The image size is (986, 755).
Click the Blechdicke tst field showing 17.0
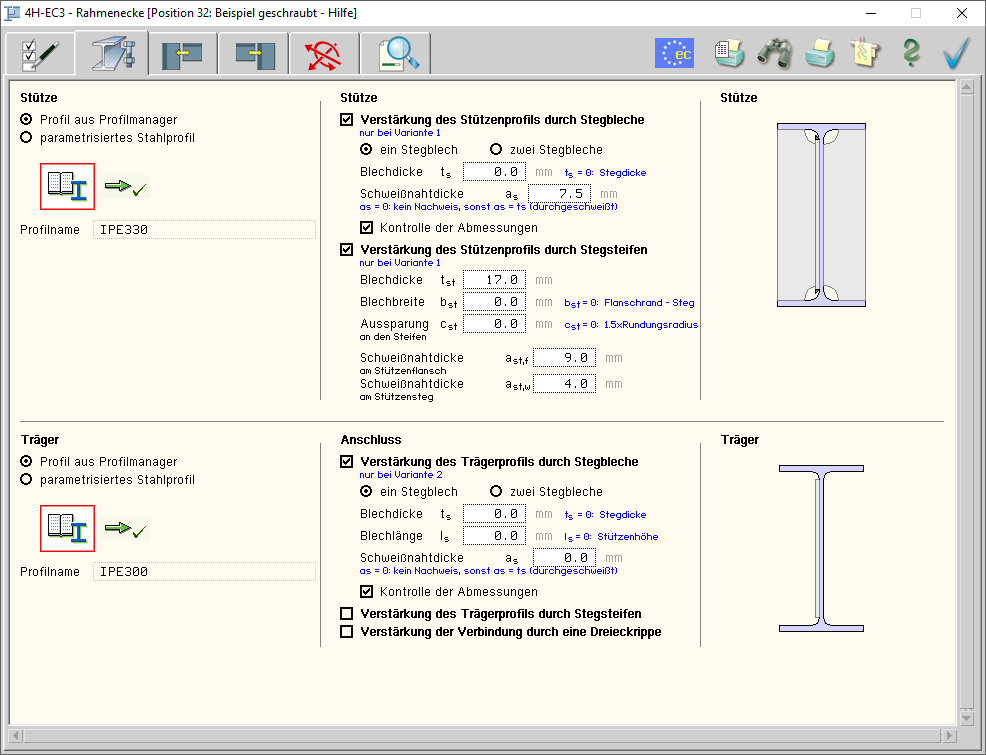[x=494, y=280]
